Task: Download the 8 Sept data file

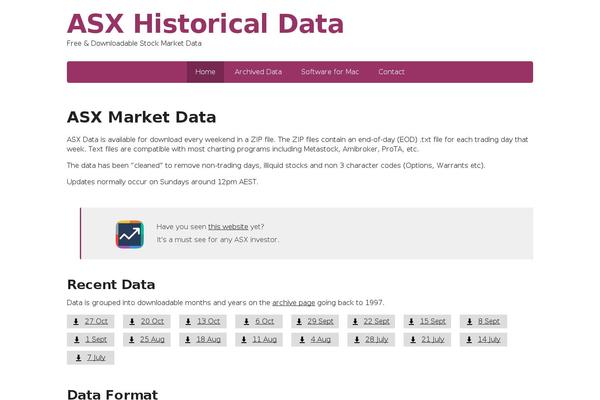Action: [x=483, y=322]
